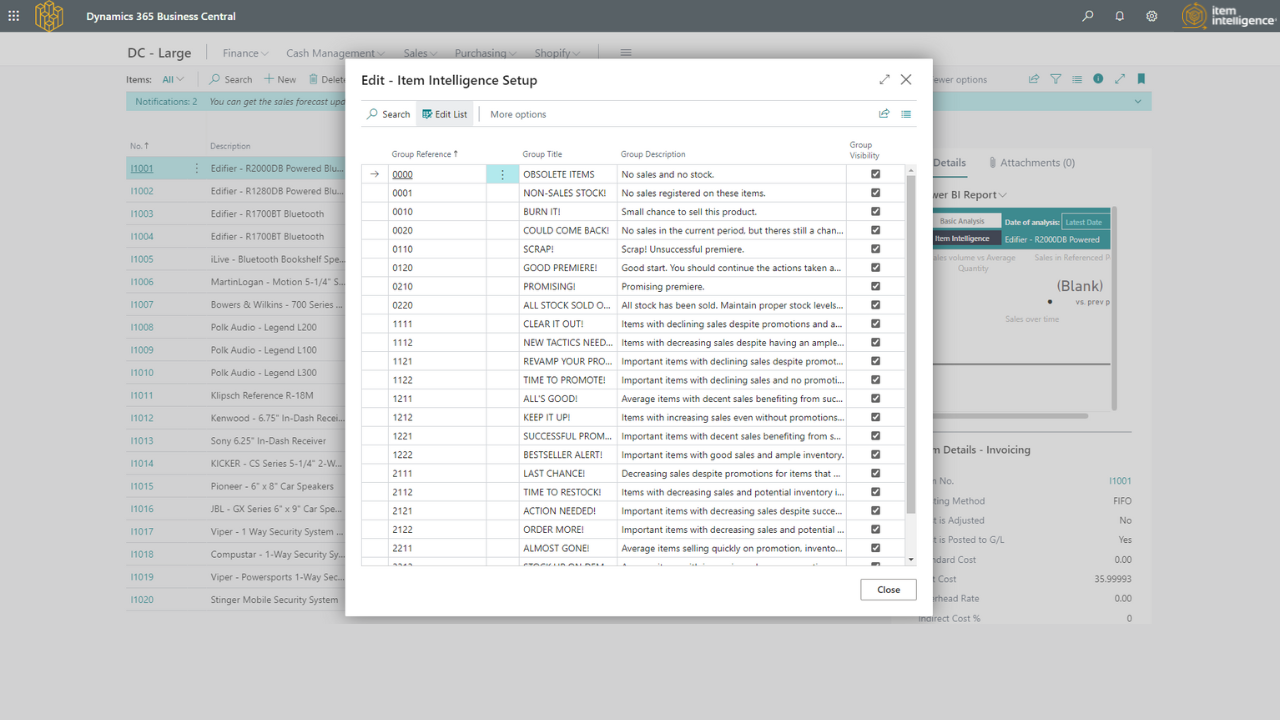Open the three-dot menu for item I1001
The image size is (1280, 720).
(196, 168)
